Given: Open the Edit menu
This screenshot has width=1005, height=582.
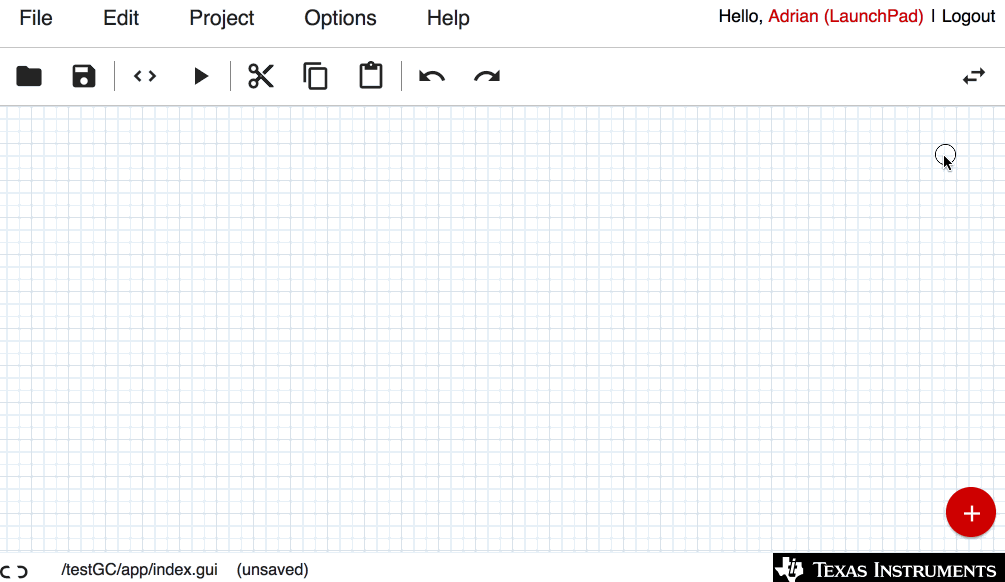Looking at the screenshot, I should point(121,18).
